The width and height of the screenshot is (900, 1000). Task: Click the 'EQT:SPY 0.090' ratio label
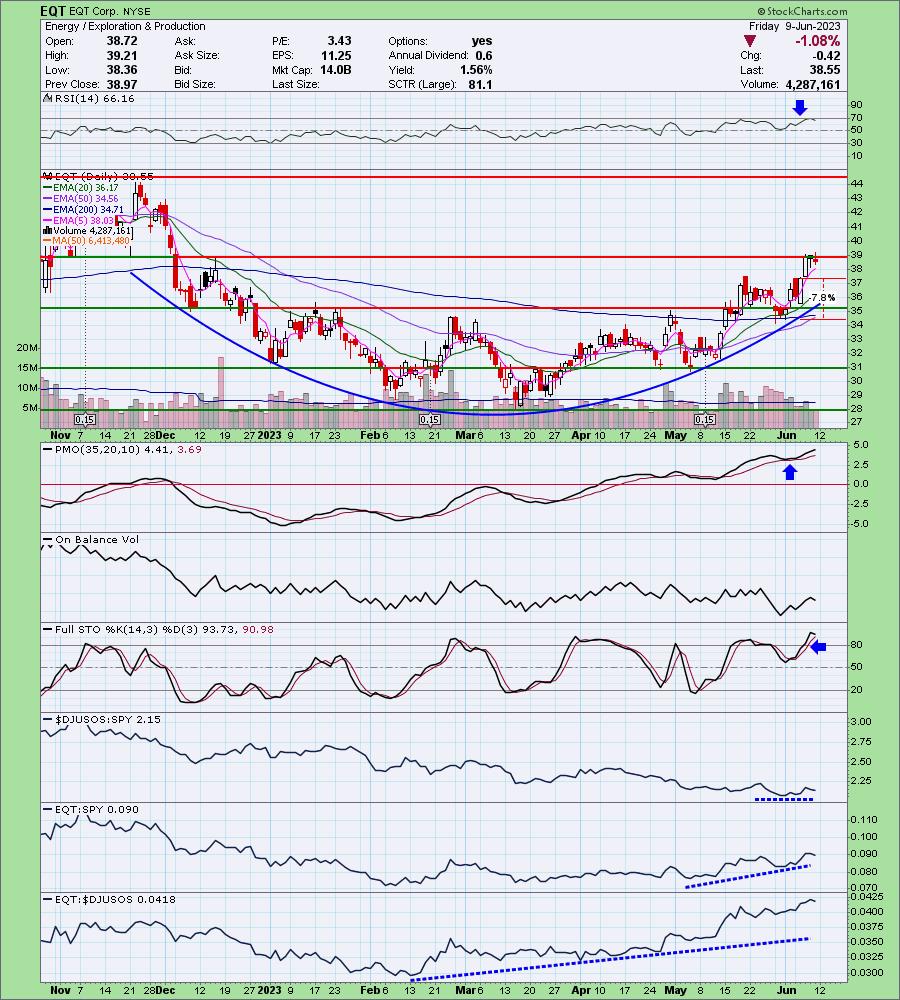96,809
